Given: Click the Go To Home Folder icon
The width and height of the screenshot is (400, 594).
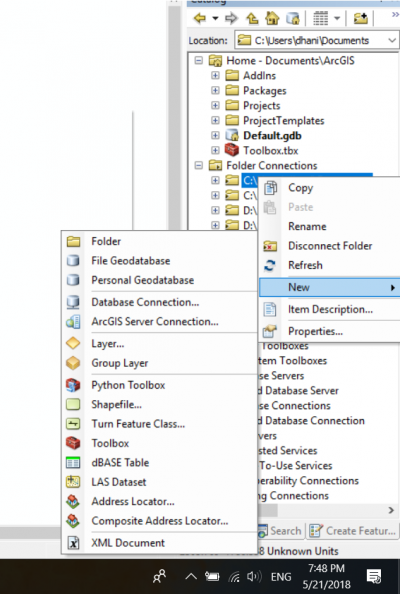Looking at the screenshot, I should tap(272, 18).
